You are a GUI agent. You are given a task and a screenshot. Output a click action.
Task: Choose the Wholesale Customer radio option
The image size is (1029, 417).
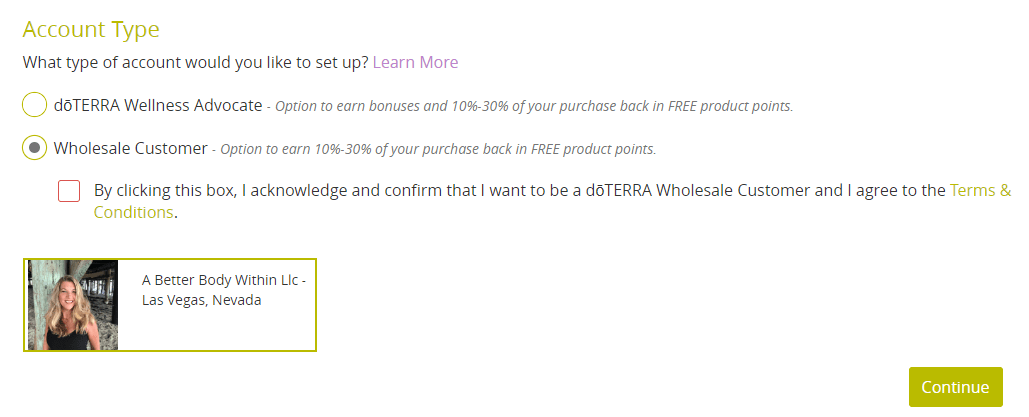pyautogui.click(x=35, y=148)
